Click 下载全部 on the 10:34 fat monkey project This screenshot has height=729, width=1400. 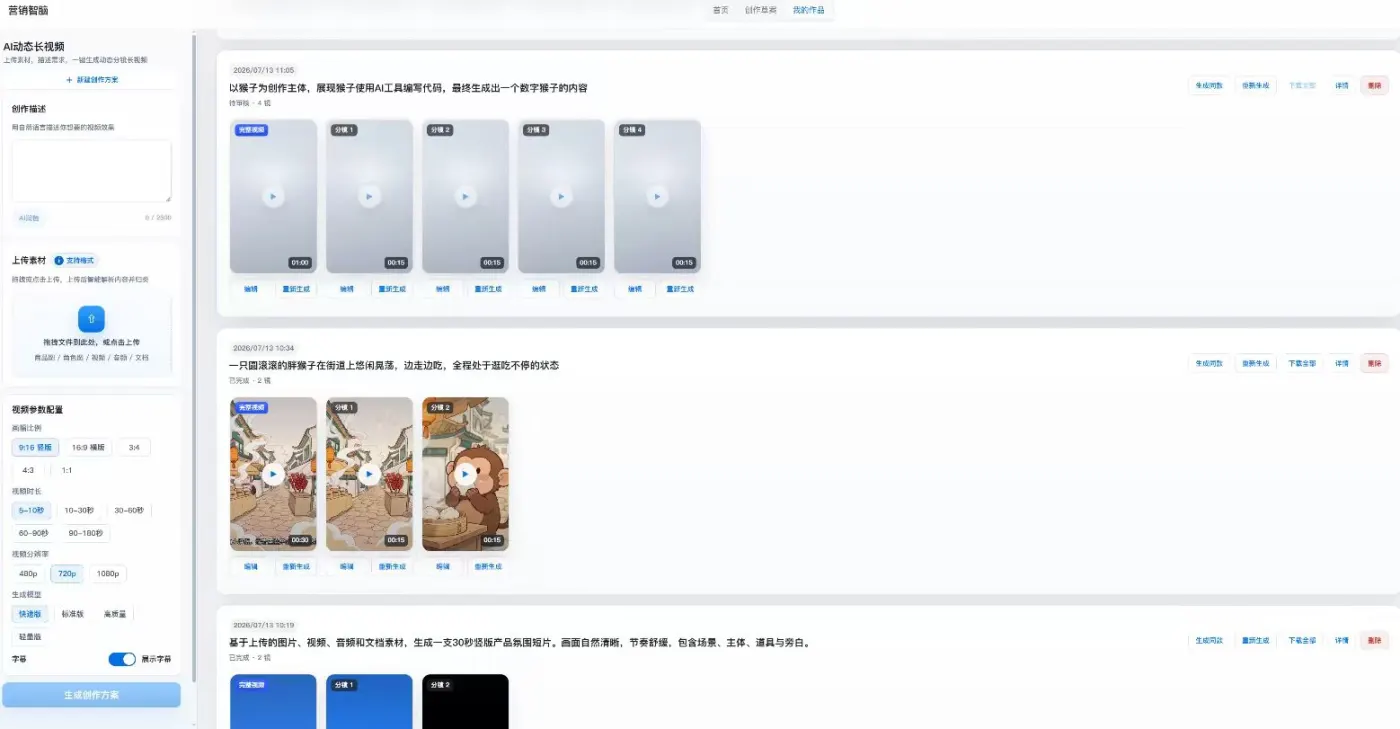tap(1301, 364)
